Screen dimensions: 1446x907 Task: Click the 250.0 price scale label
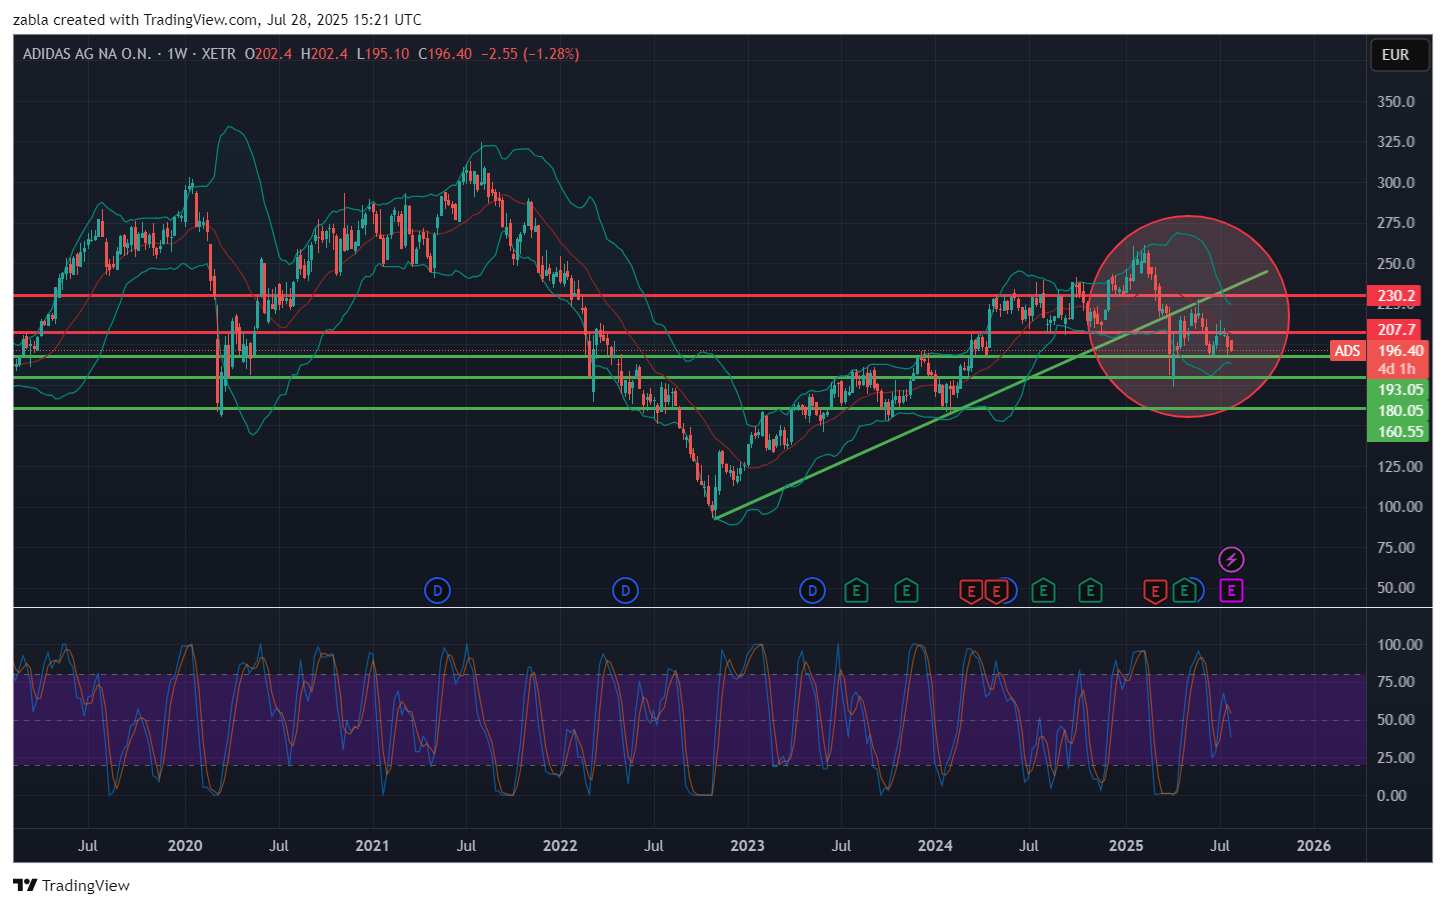1396,264
